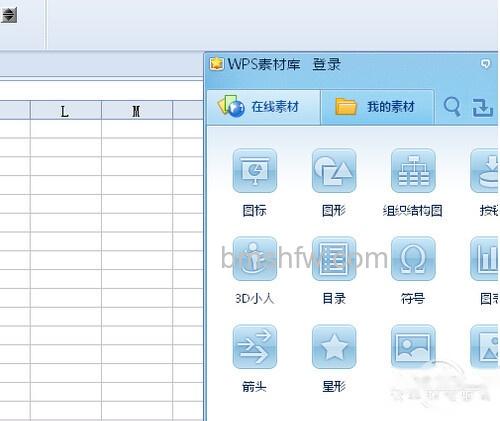Viewport: 500px width, 421px height.
Task: Click the 组织结构图 label text
Action: point(413,211)
